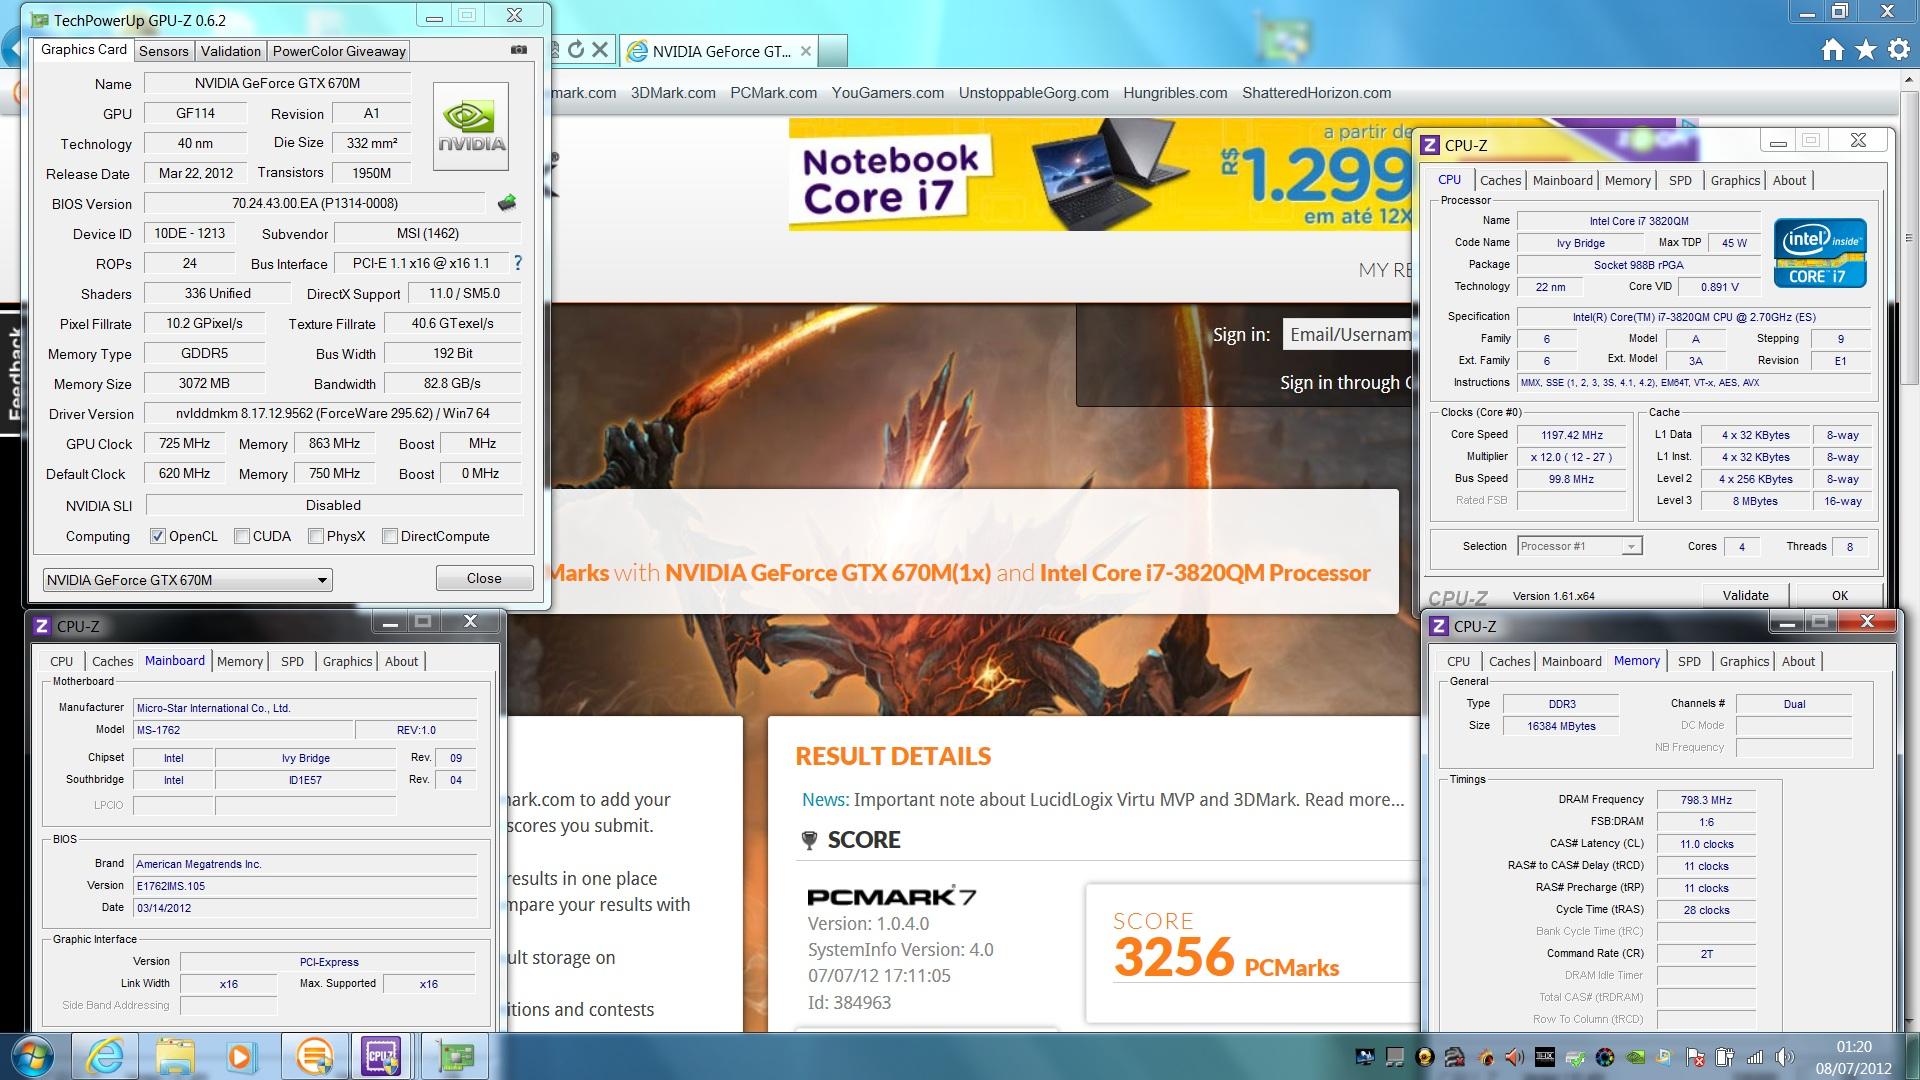The height and width of the screenshot is (1080, 1920).
Task: Click the GPU Name field NVIDIA GeForce GTX 670M
Action: point(277,83)
